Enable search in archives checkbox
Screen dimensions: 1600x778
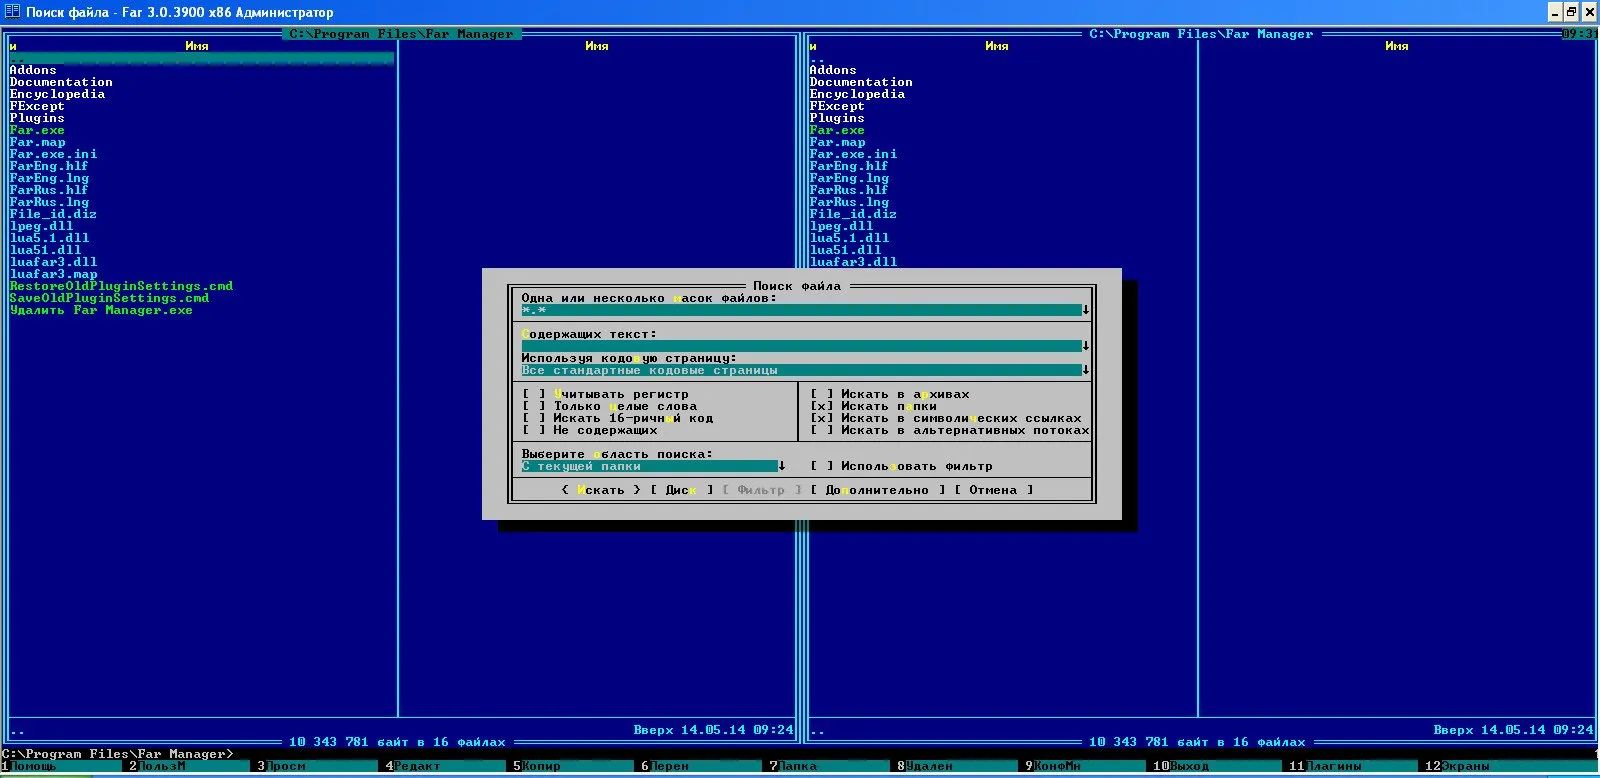click(822, 394)
